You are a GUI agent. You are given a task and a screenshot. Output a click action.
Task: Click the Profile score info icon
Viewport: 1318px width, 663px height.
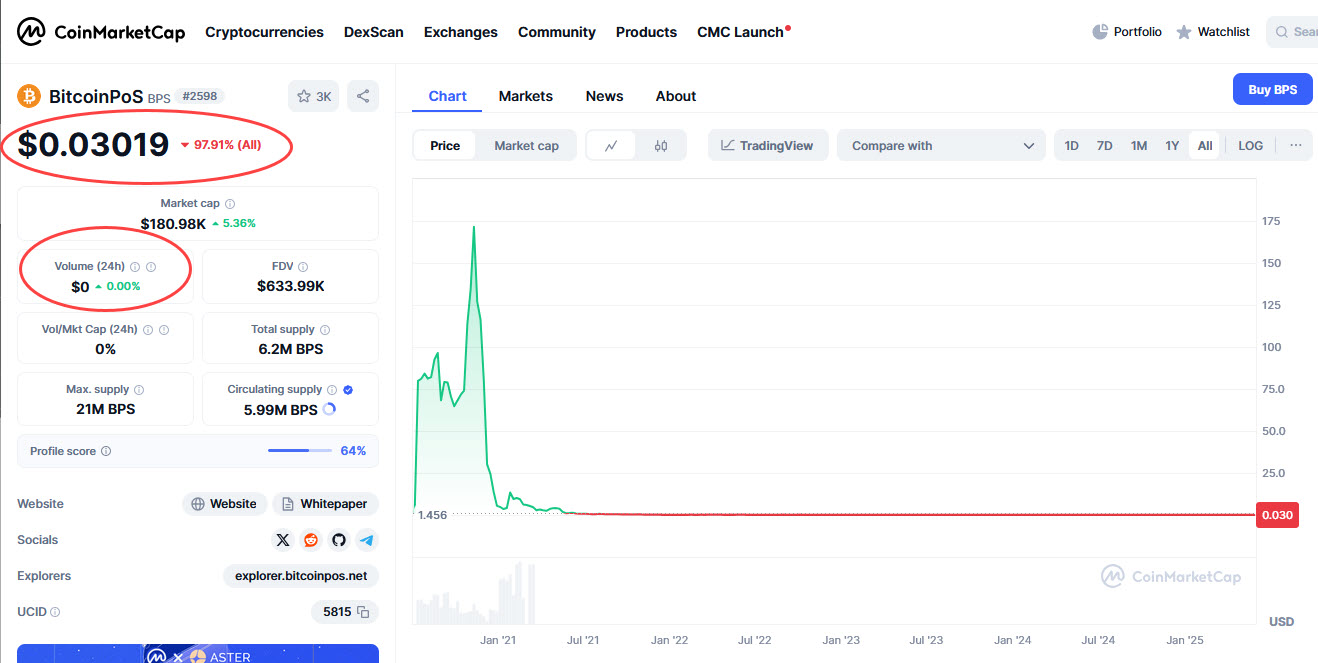coord(106,451)
